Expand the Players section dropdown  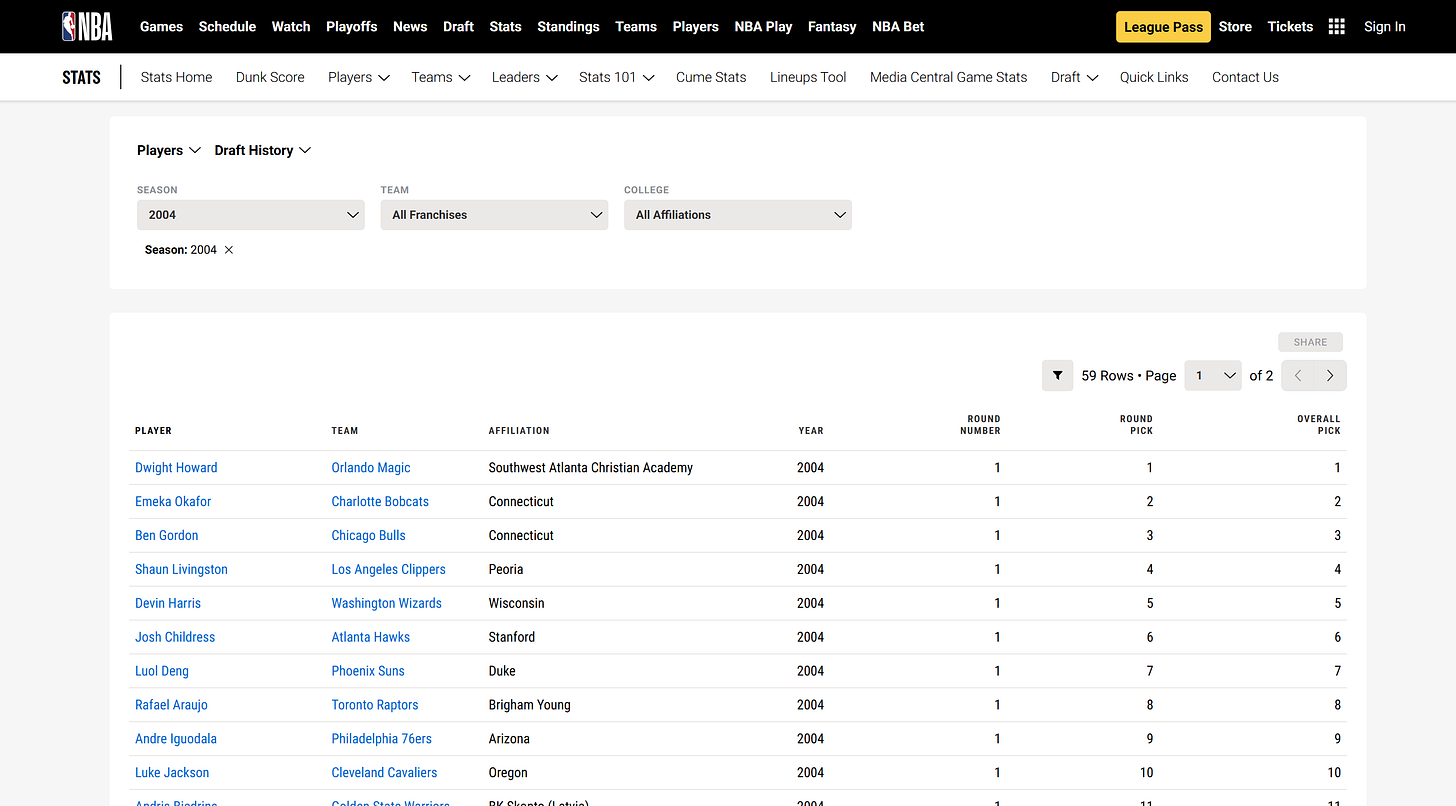[x=169, y=150]
